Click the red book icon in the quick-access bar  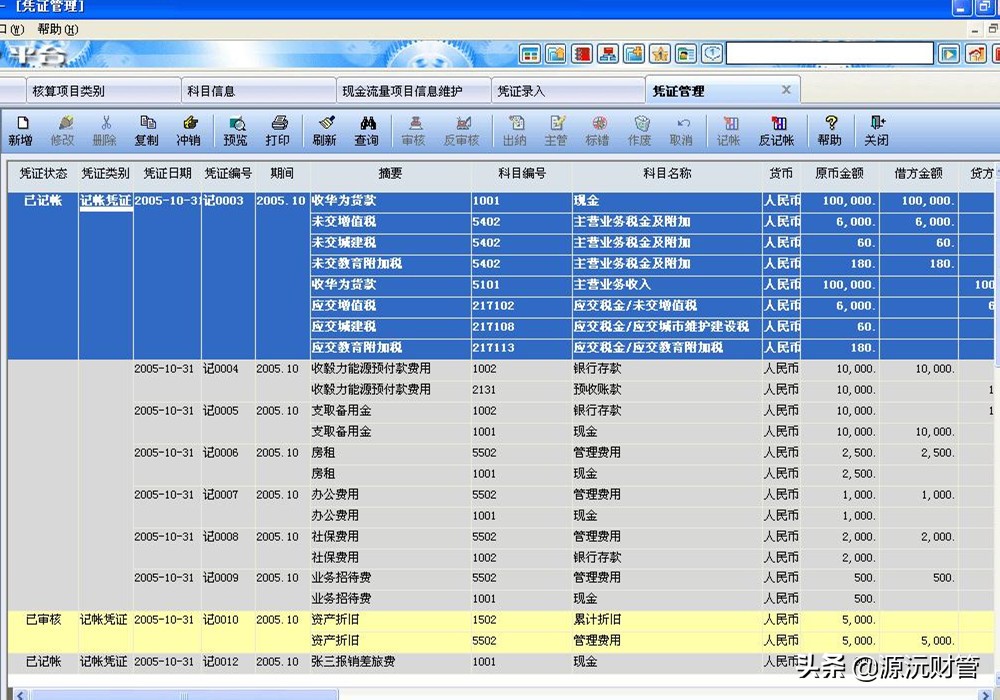point(582,54)
